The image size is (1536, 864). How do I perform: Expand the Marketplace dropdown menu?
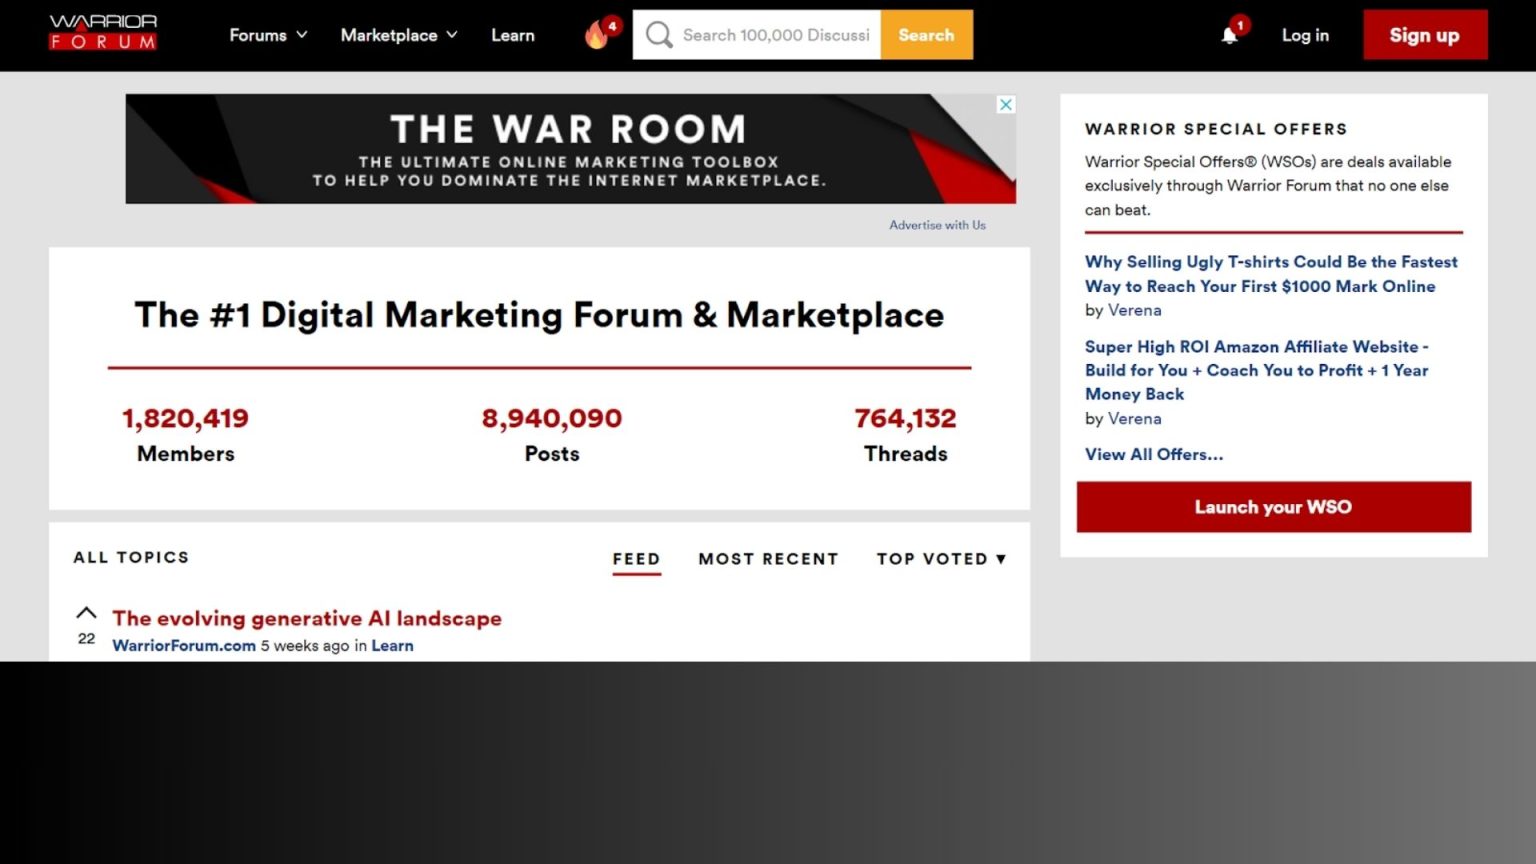(398, 35)
